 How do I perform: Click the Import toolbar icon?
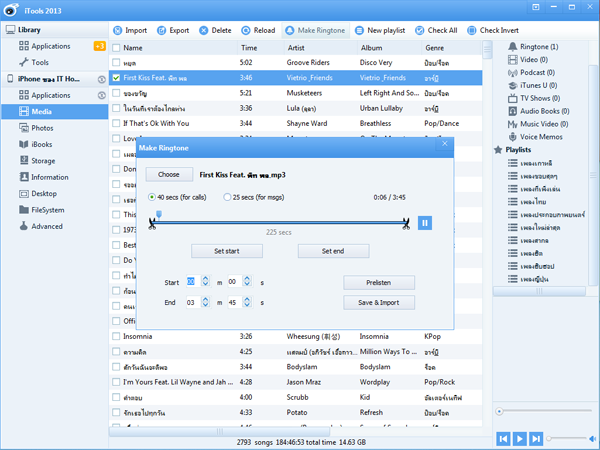[116, 31]
